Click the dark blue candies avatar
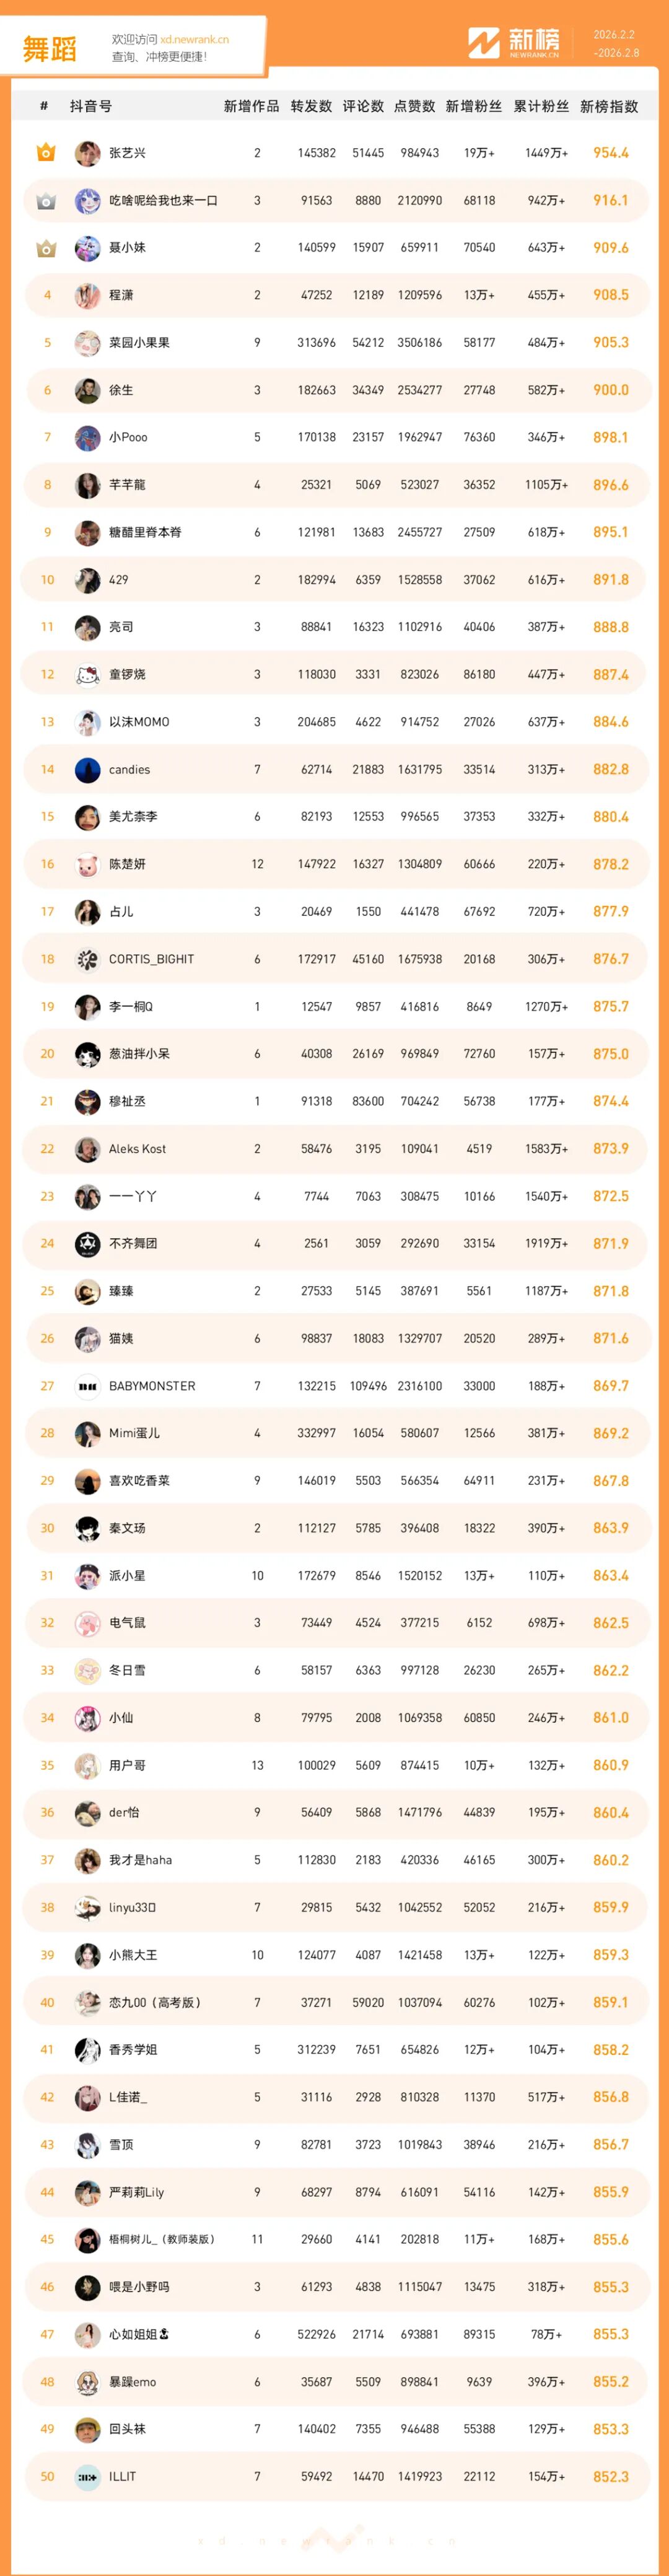Screen dimensions: 669x2576 pos(87,770)
